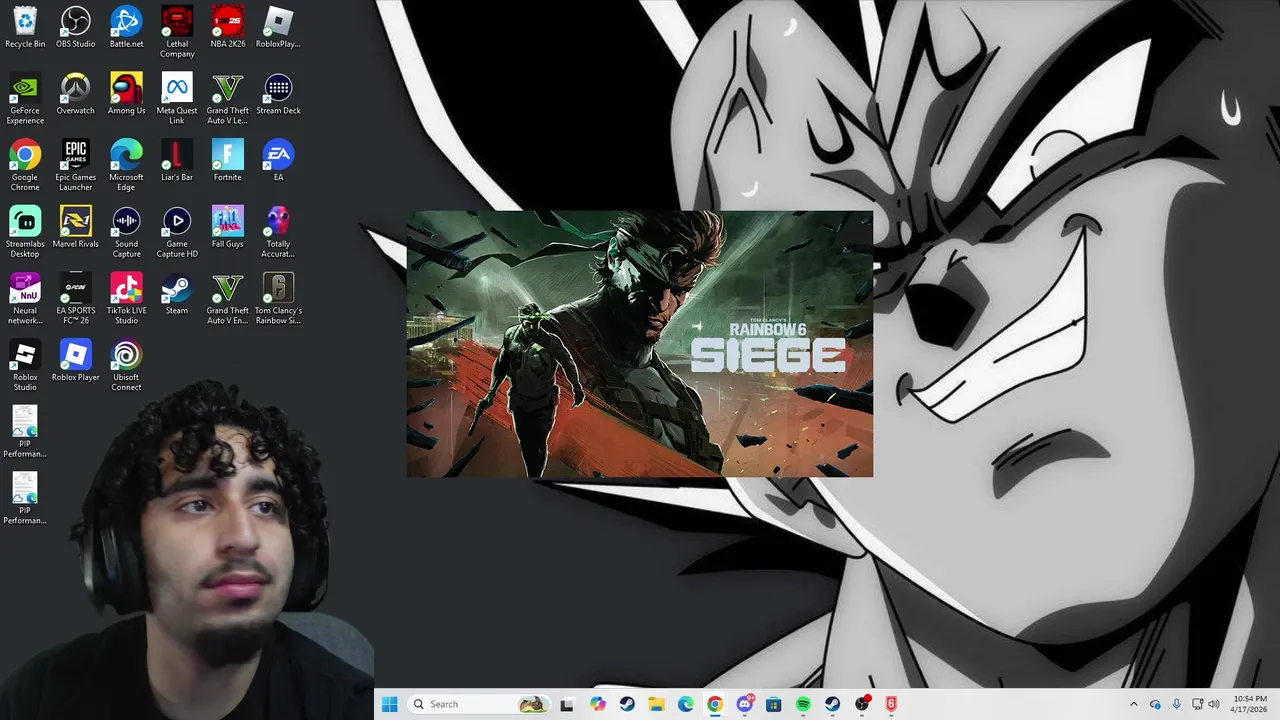Click the Game Capture HD icon
1280x720 pixels.
[x=177, y=232]
